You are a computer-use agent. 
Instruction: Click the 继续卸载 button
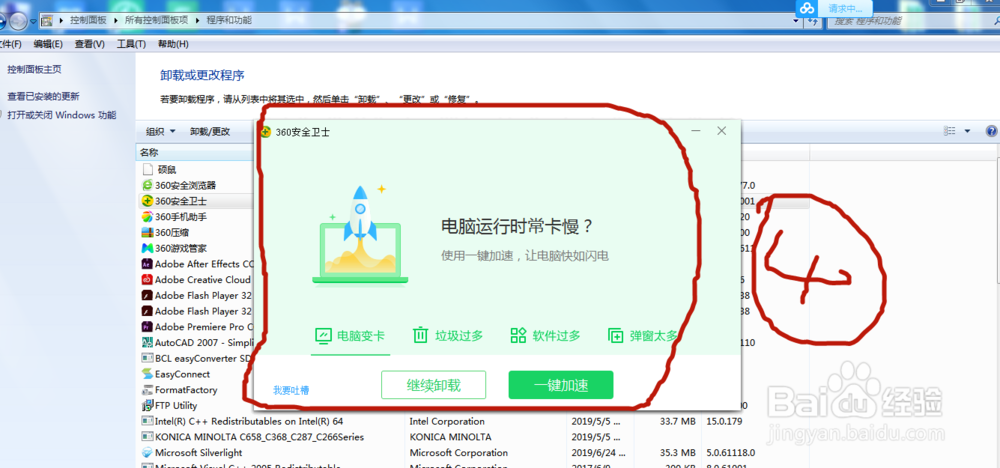[434, 385]
